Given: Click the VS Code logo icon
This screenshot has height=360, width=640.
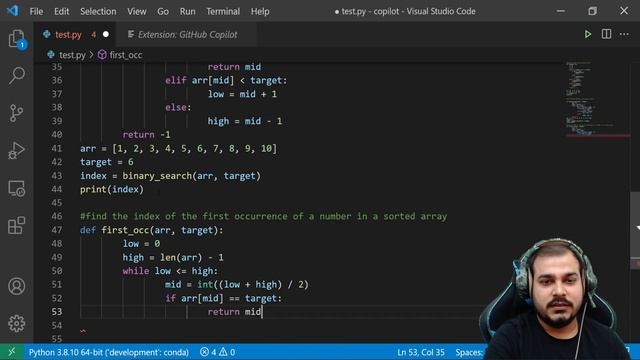Looking at the screenshot, I should [12, 11].
